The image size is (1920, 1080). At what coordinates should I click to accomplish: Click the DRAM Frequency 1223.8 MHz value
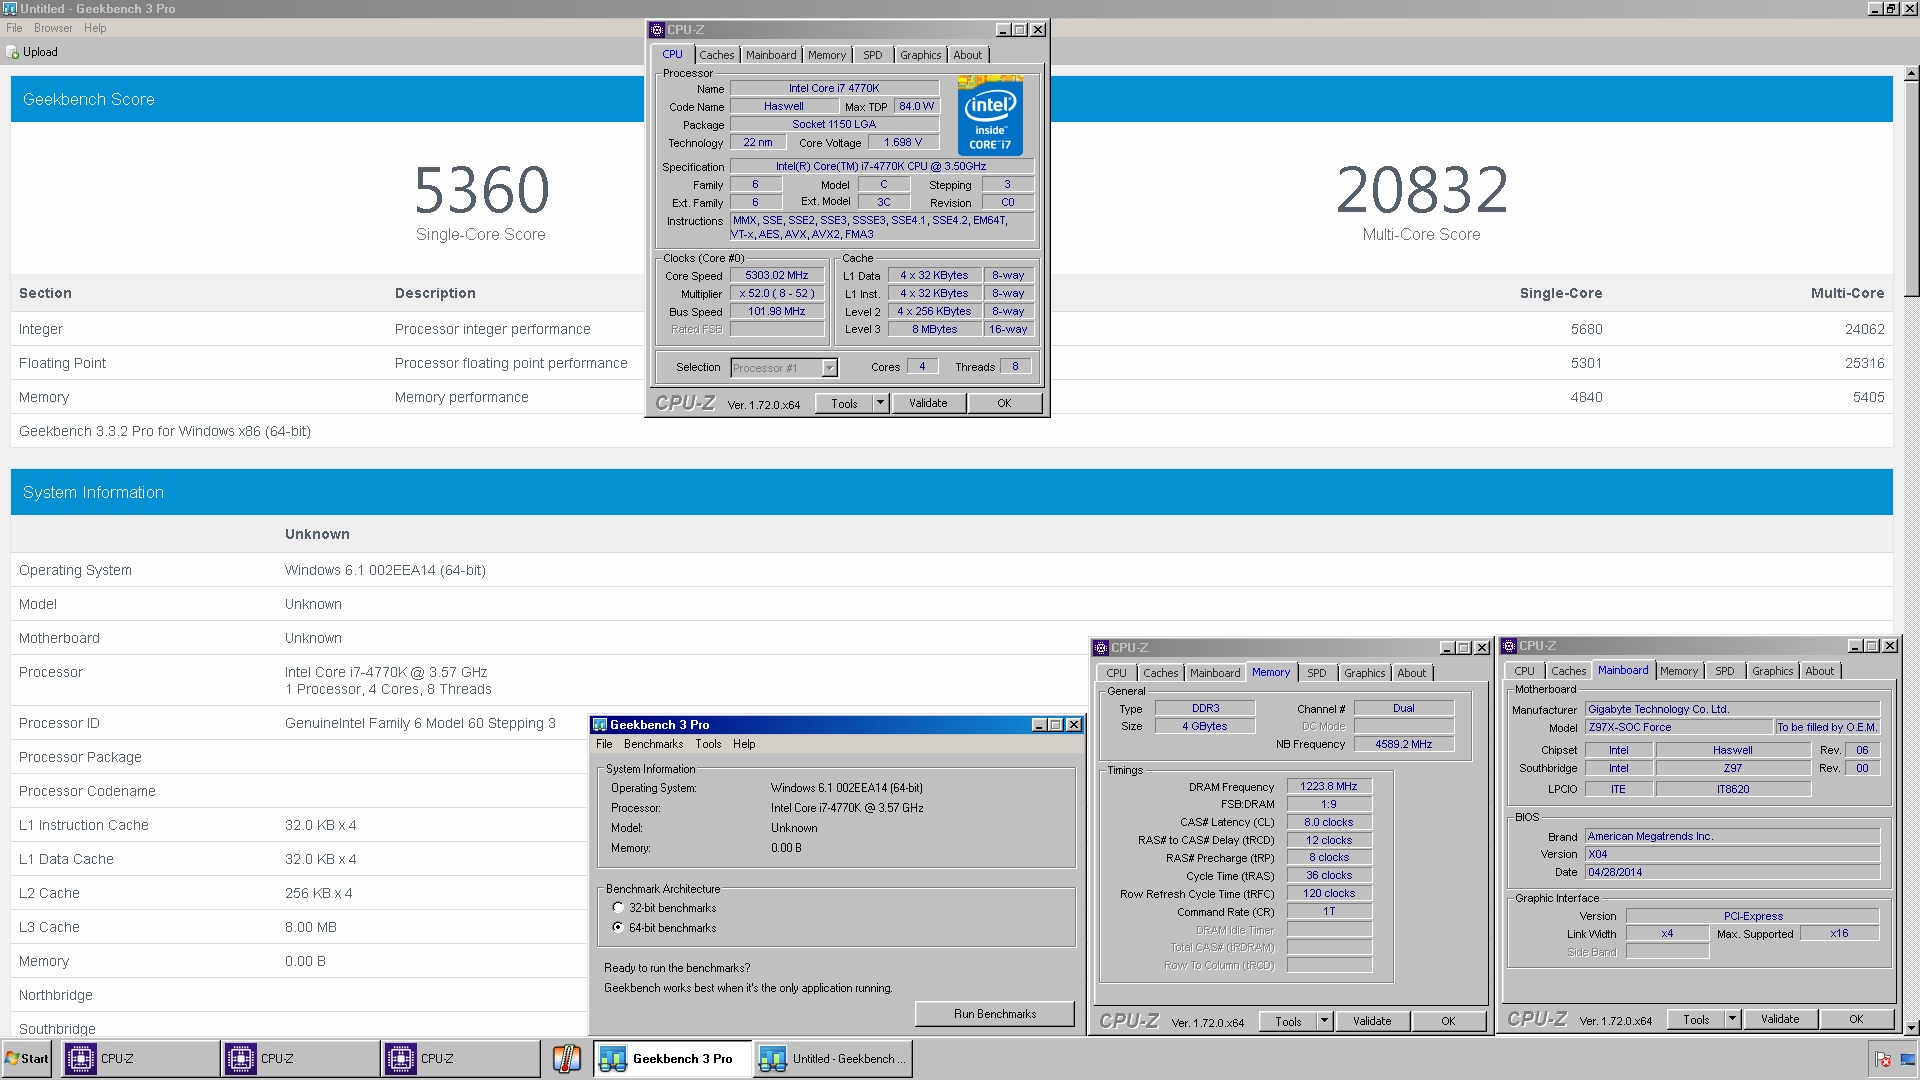(1329, 786)
